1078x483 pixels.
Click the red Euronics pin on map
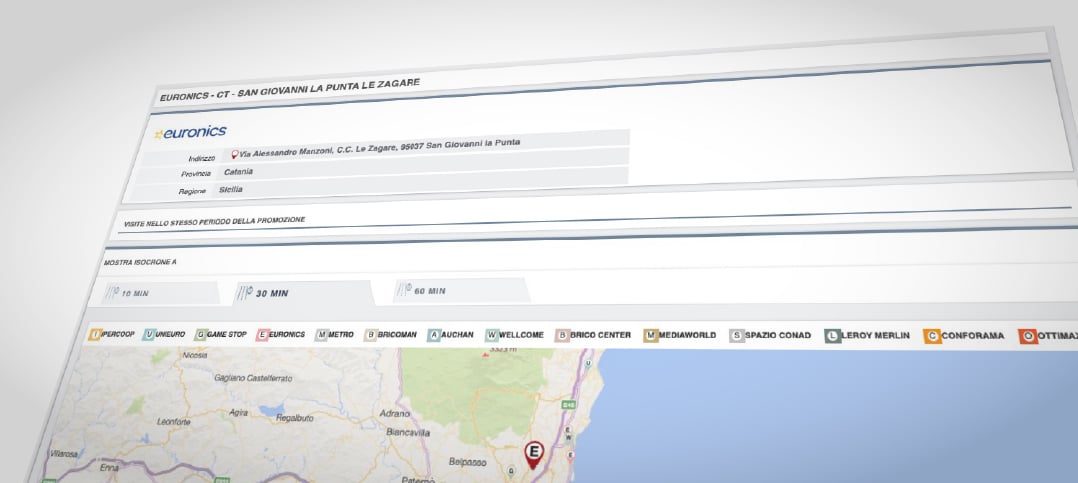click(534, 455)
